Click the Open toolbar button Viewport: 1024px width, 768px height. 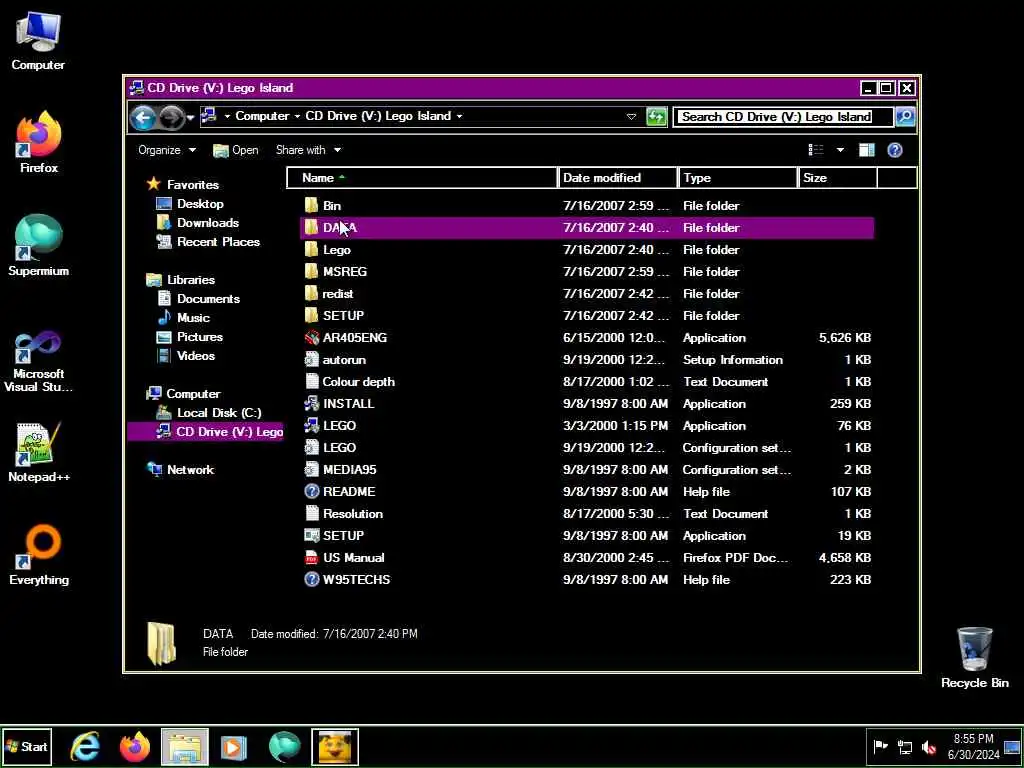click(236, 150)
